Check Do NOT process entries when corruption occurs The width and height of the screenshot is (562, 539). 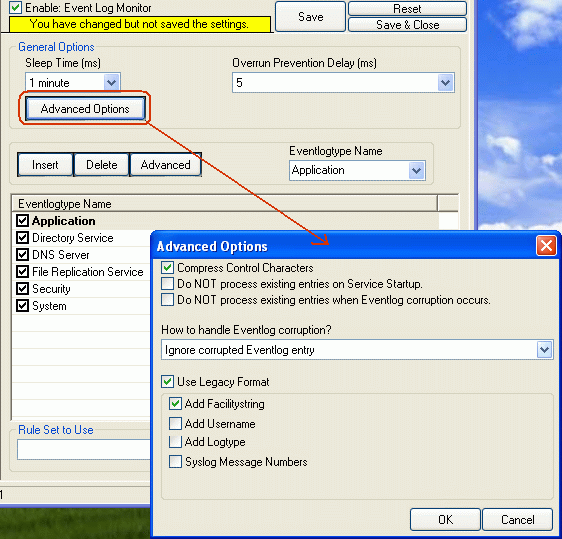pos(167,299)
